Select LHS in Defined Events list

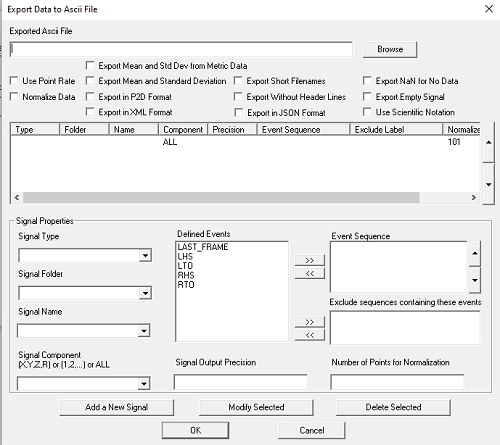tap(185, 256)
